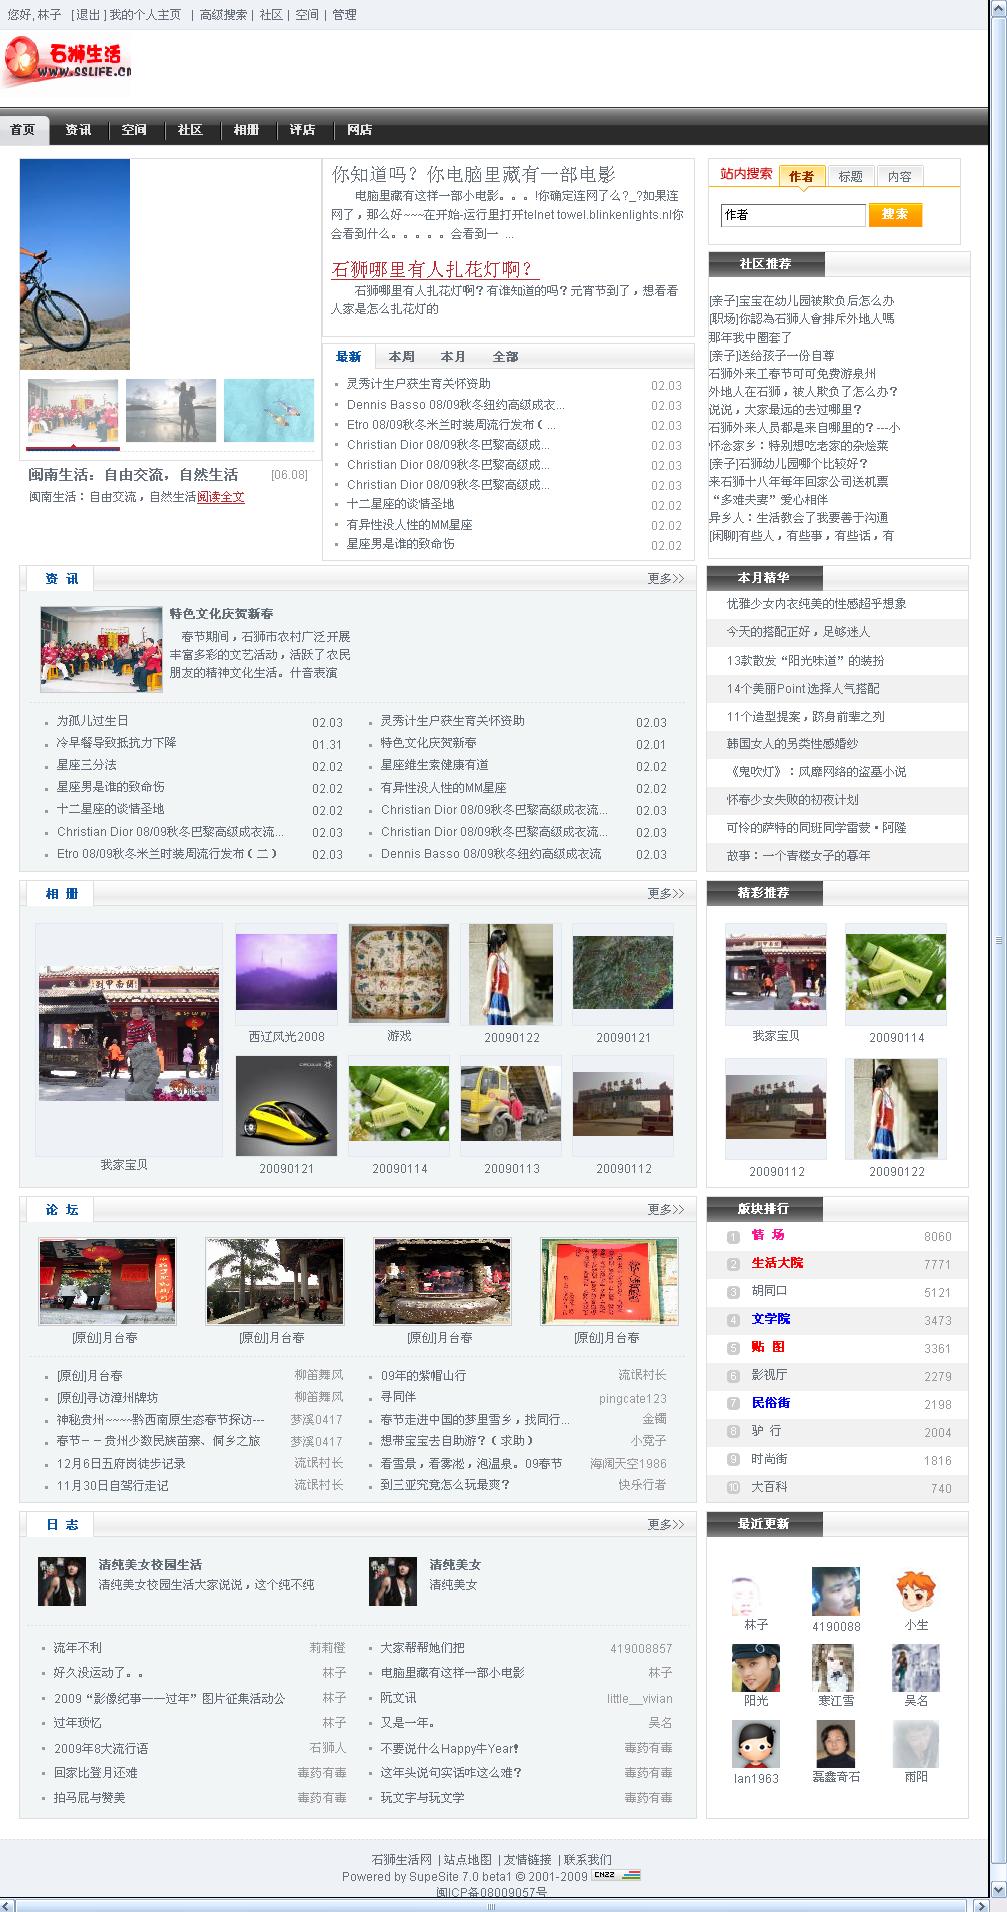1007x1912 pixels.
Task: Open 20090113 truck album thumbnail
Action: (511, 1104)
